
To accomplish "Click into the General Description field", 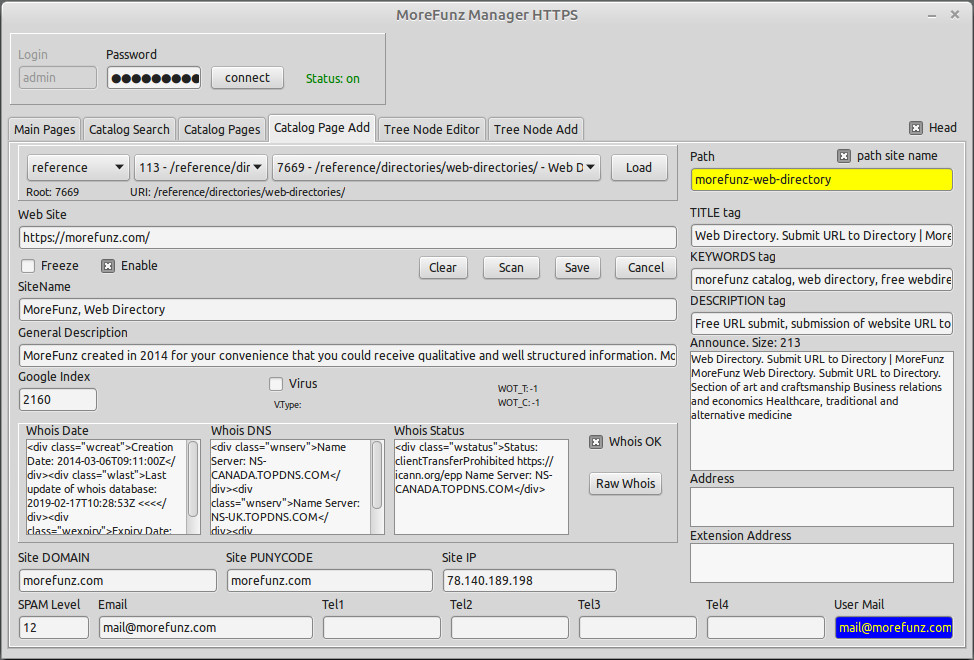I will point(348,356).
